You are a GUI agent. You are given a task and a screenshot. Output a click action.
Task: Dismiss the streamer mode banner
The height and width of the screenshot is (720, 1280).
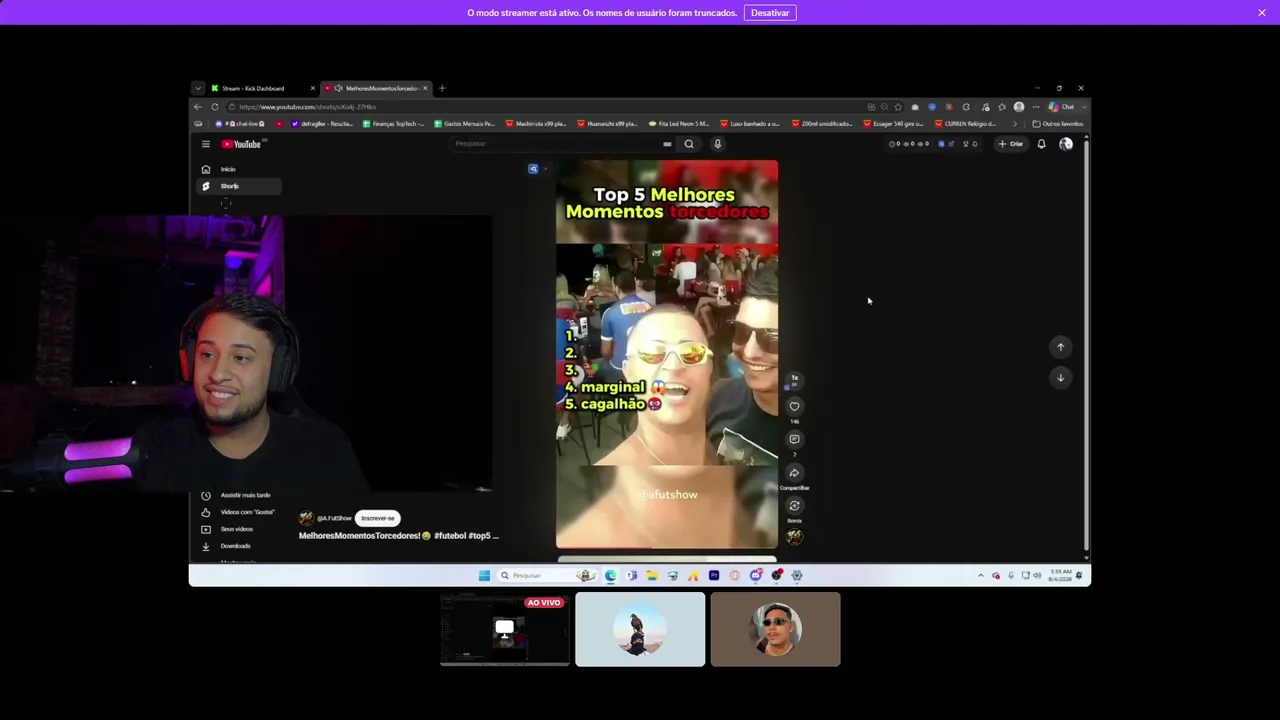[1262, 12]
